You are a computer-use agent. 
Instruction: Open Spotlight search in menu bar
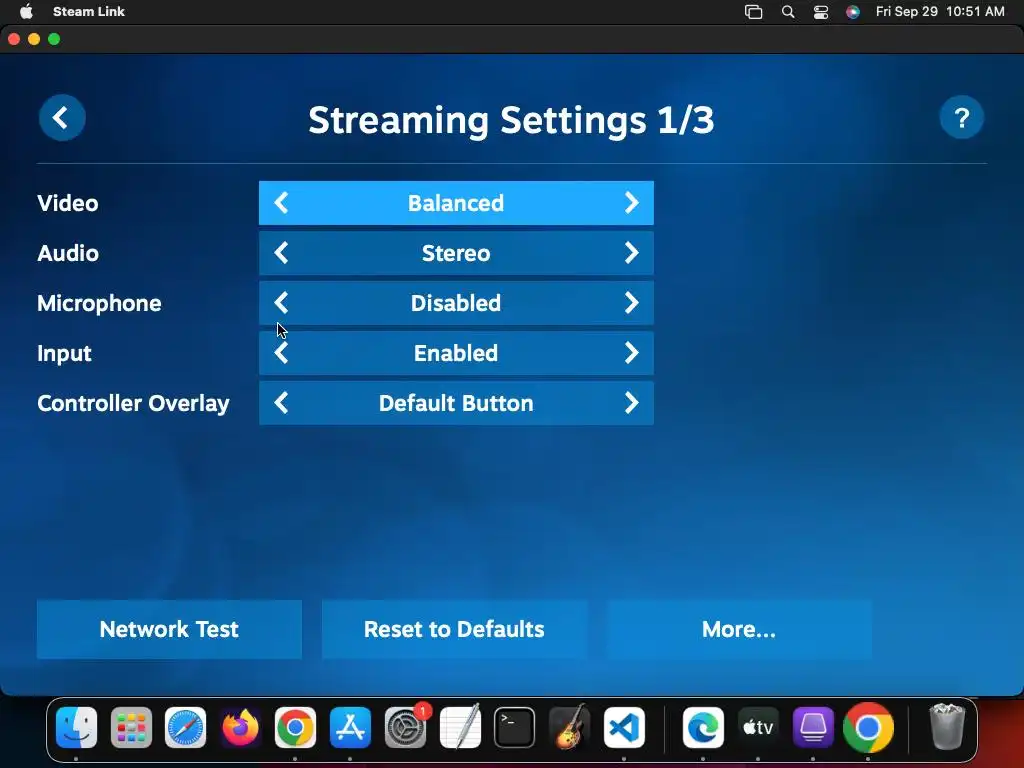coord(788,12)
